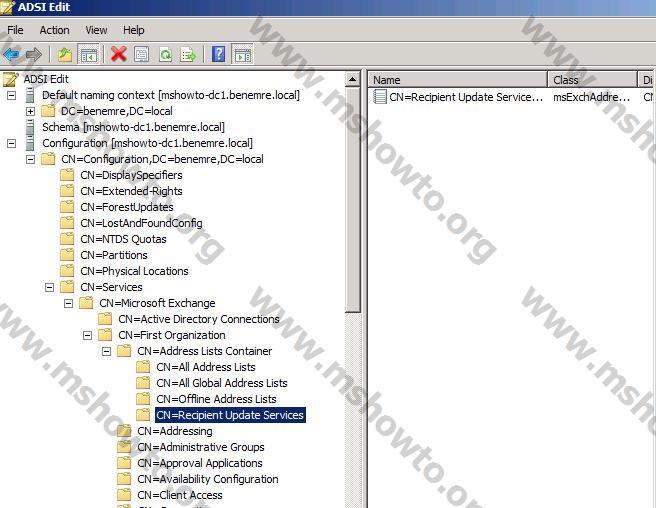Click the Recipient Update Service object icon
The image size is (656, 508).
point(379,97)
